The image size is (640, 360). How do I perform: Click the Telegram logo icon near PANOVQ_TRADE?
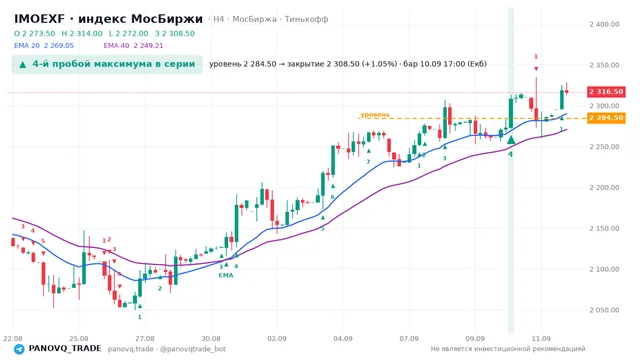pos(19,349)
